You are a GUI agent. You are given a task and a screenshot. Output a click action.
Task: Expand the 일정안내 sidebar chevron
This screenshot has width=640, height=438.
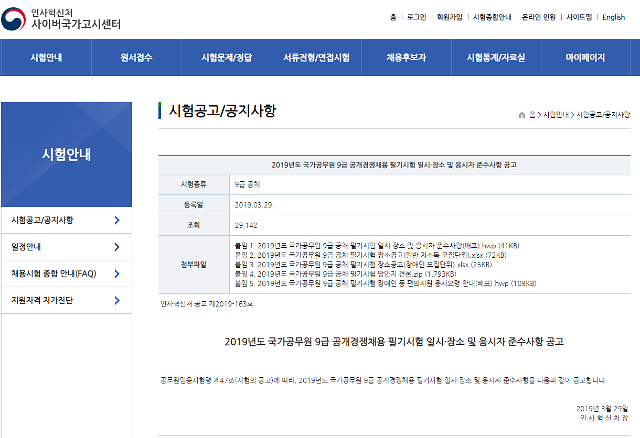coord(117,246)
